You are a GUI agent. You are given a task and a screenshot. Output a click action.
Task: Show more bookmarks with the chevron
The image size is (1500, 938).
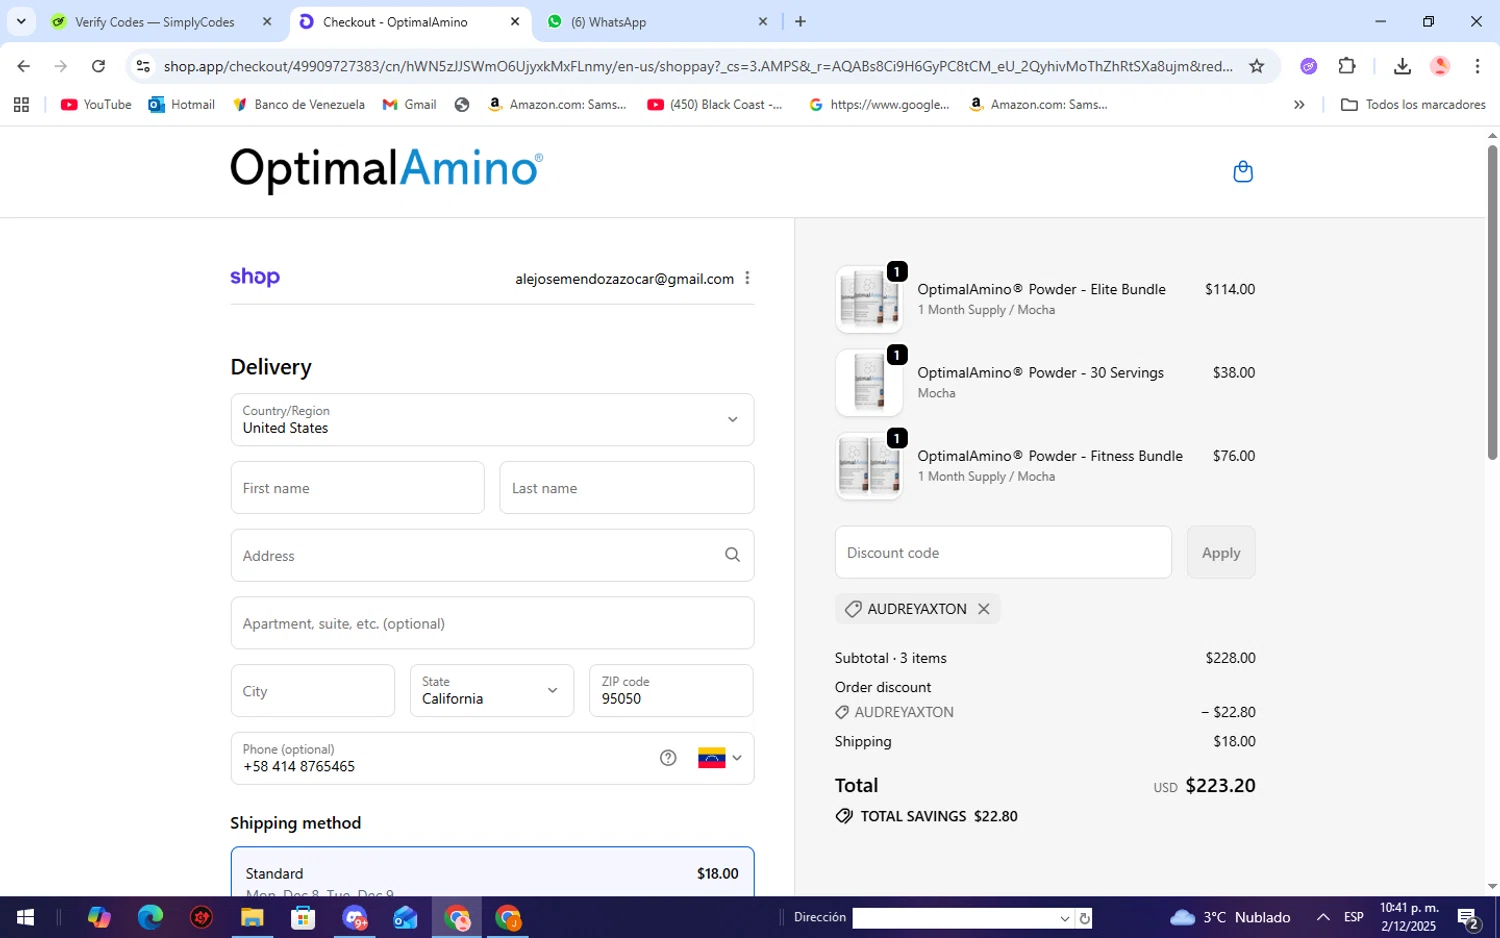(x=1299, y=104)
